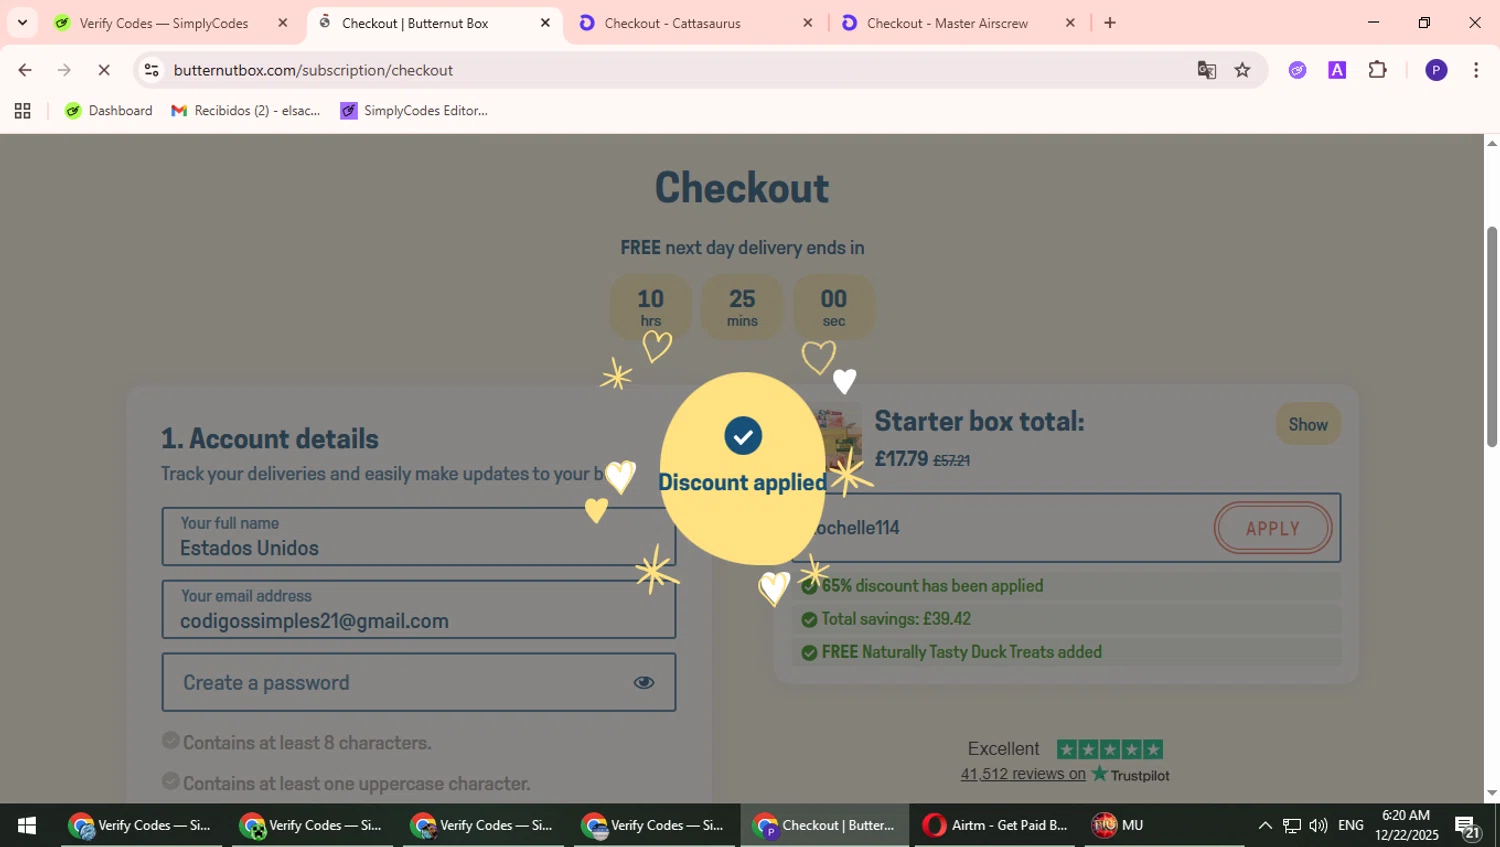The height and width of the screenshot is (847, 1500).
Task: Switch to Verify Codes — SimplyCodes tab
Action: (x=163, y=23)
